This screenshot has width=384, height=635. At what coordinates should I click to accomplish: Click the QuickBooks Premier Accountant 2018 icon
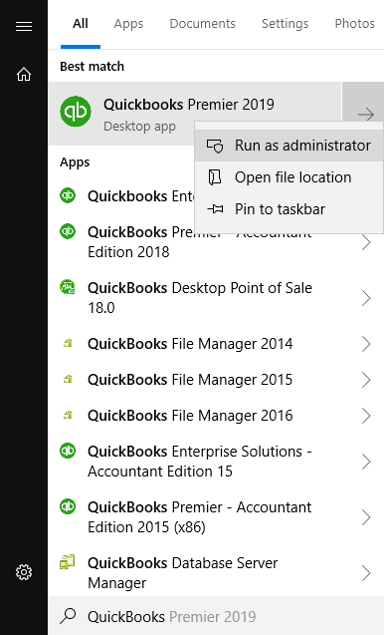click(x=68, y=232)
